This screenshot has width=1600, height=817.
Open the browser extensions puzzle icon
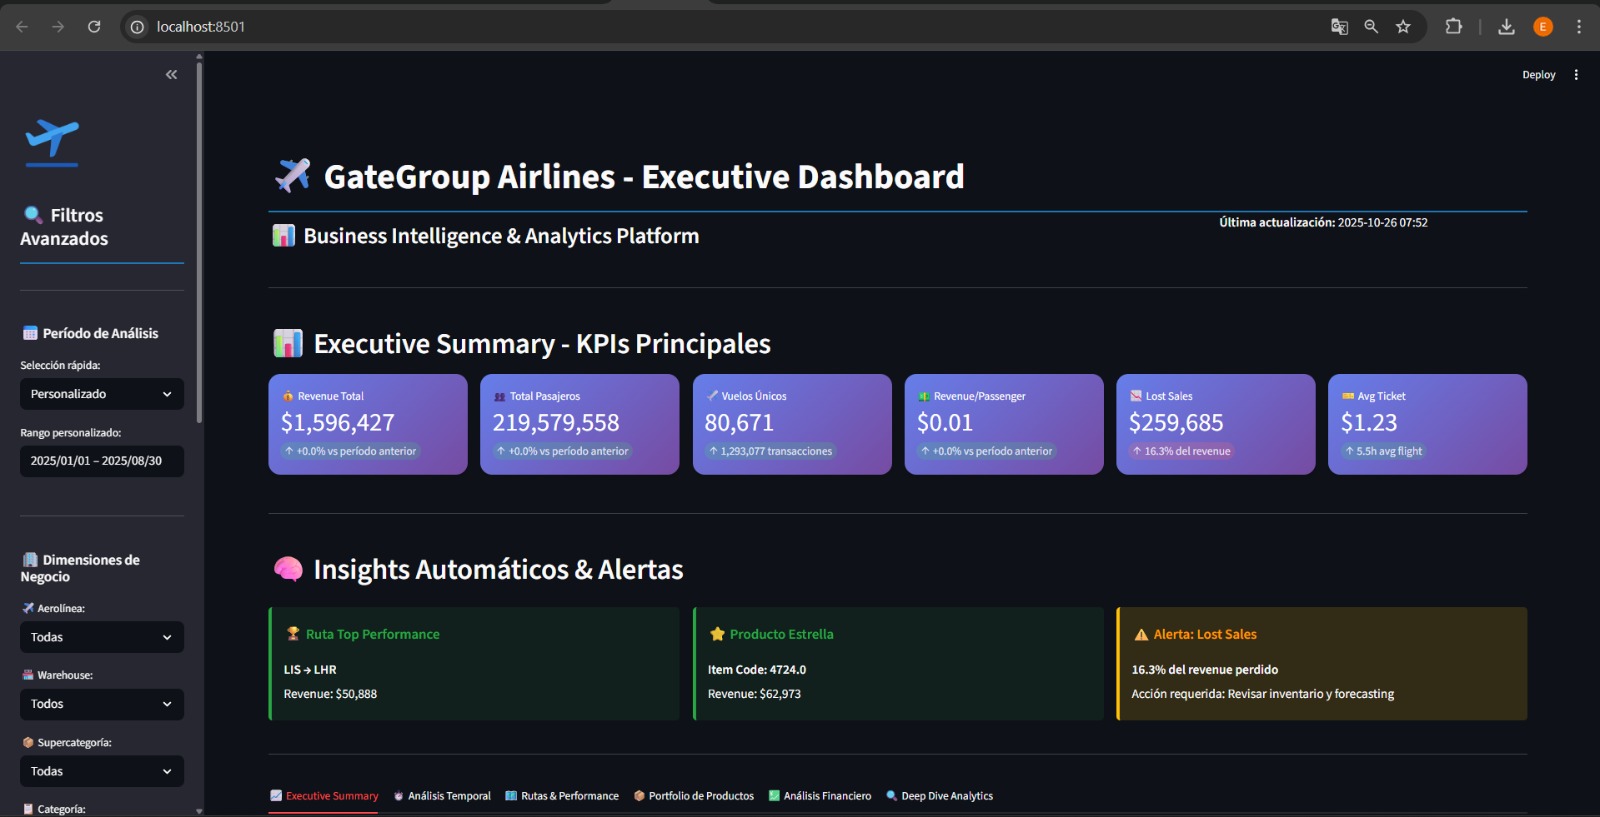point(1454,27)
